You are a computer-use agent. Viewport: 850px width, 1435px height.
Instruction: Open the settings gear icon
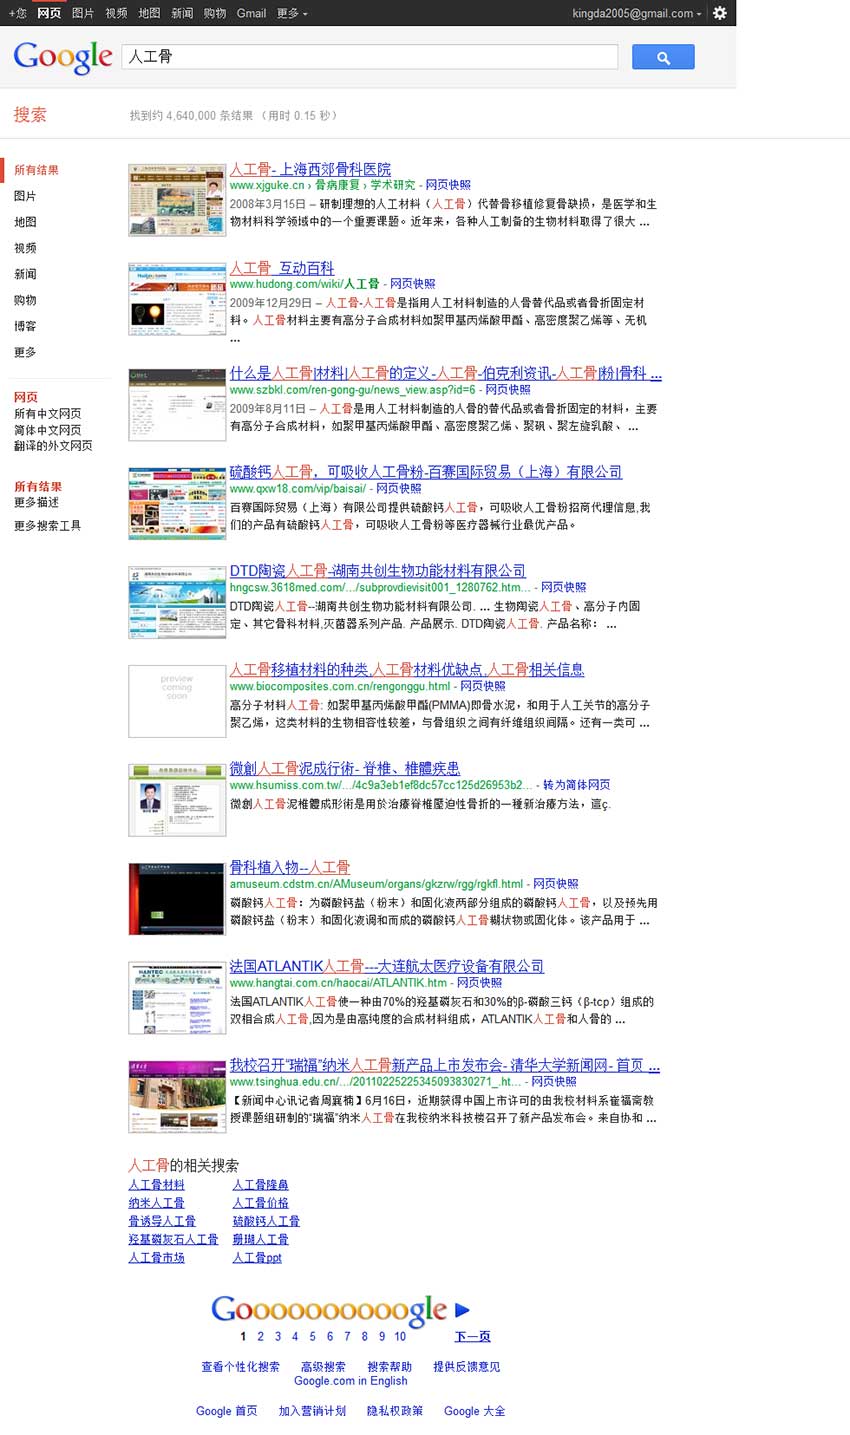(719, 13)
